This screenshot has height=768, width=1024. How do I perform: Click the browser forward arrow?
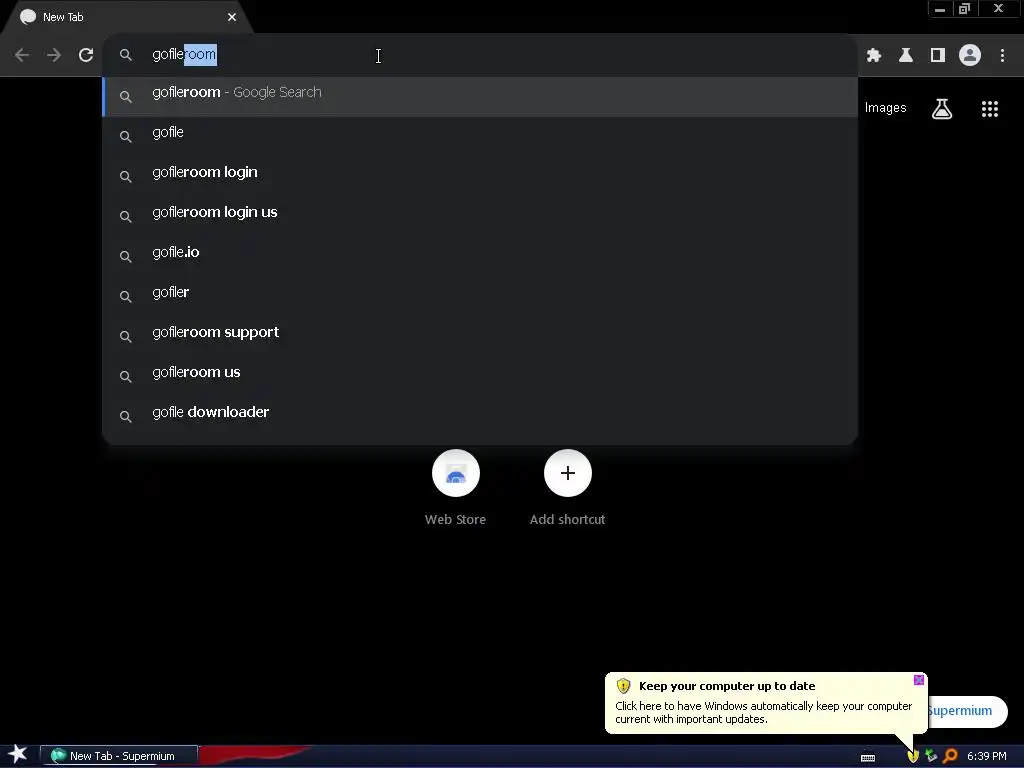54,56
